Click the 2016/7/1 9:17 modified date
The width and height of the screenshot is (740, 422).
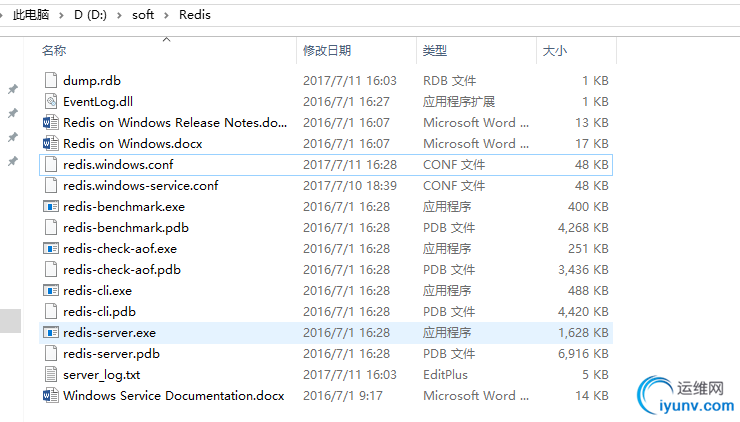click(343, 396)
